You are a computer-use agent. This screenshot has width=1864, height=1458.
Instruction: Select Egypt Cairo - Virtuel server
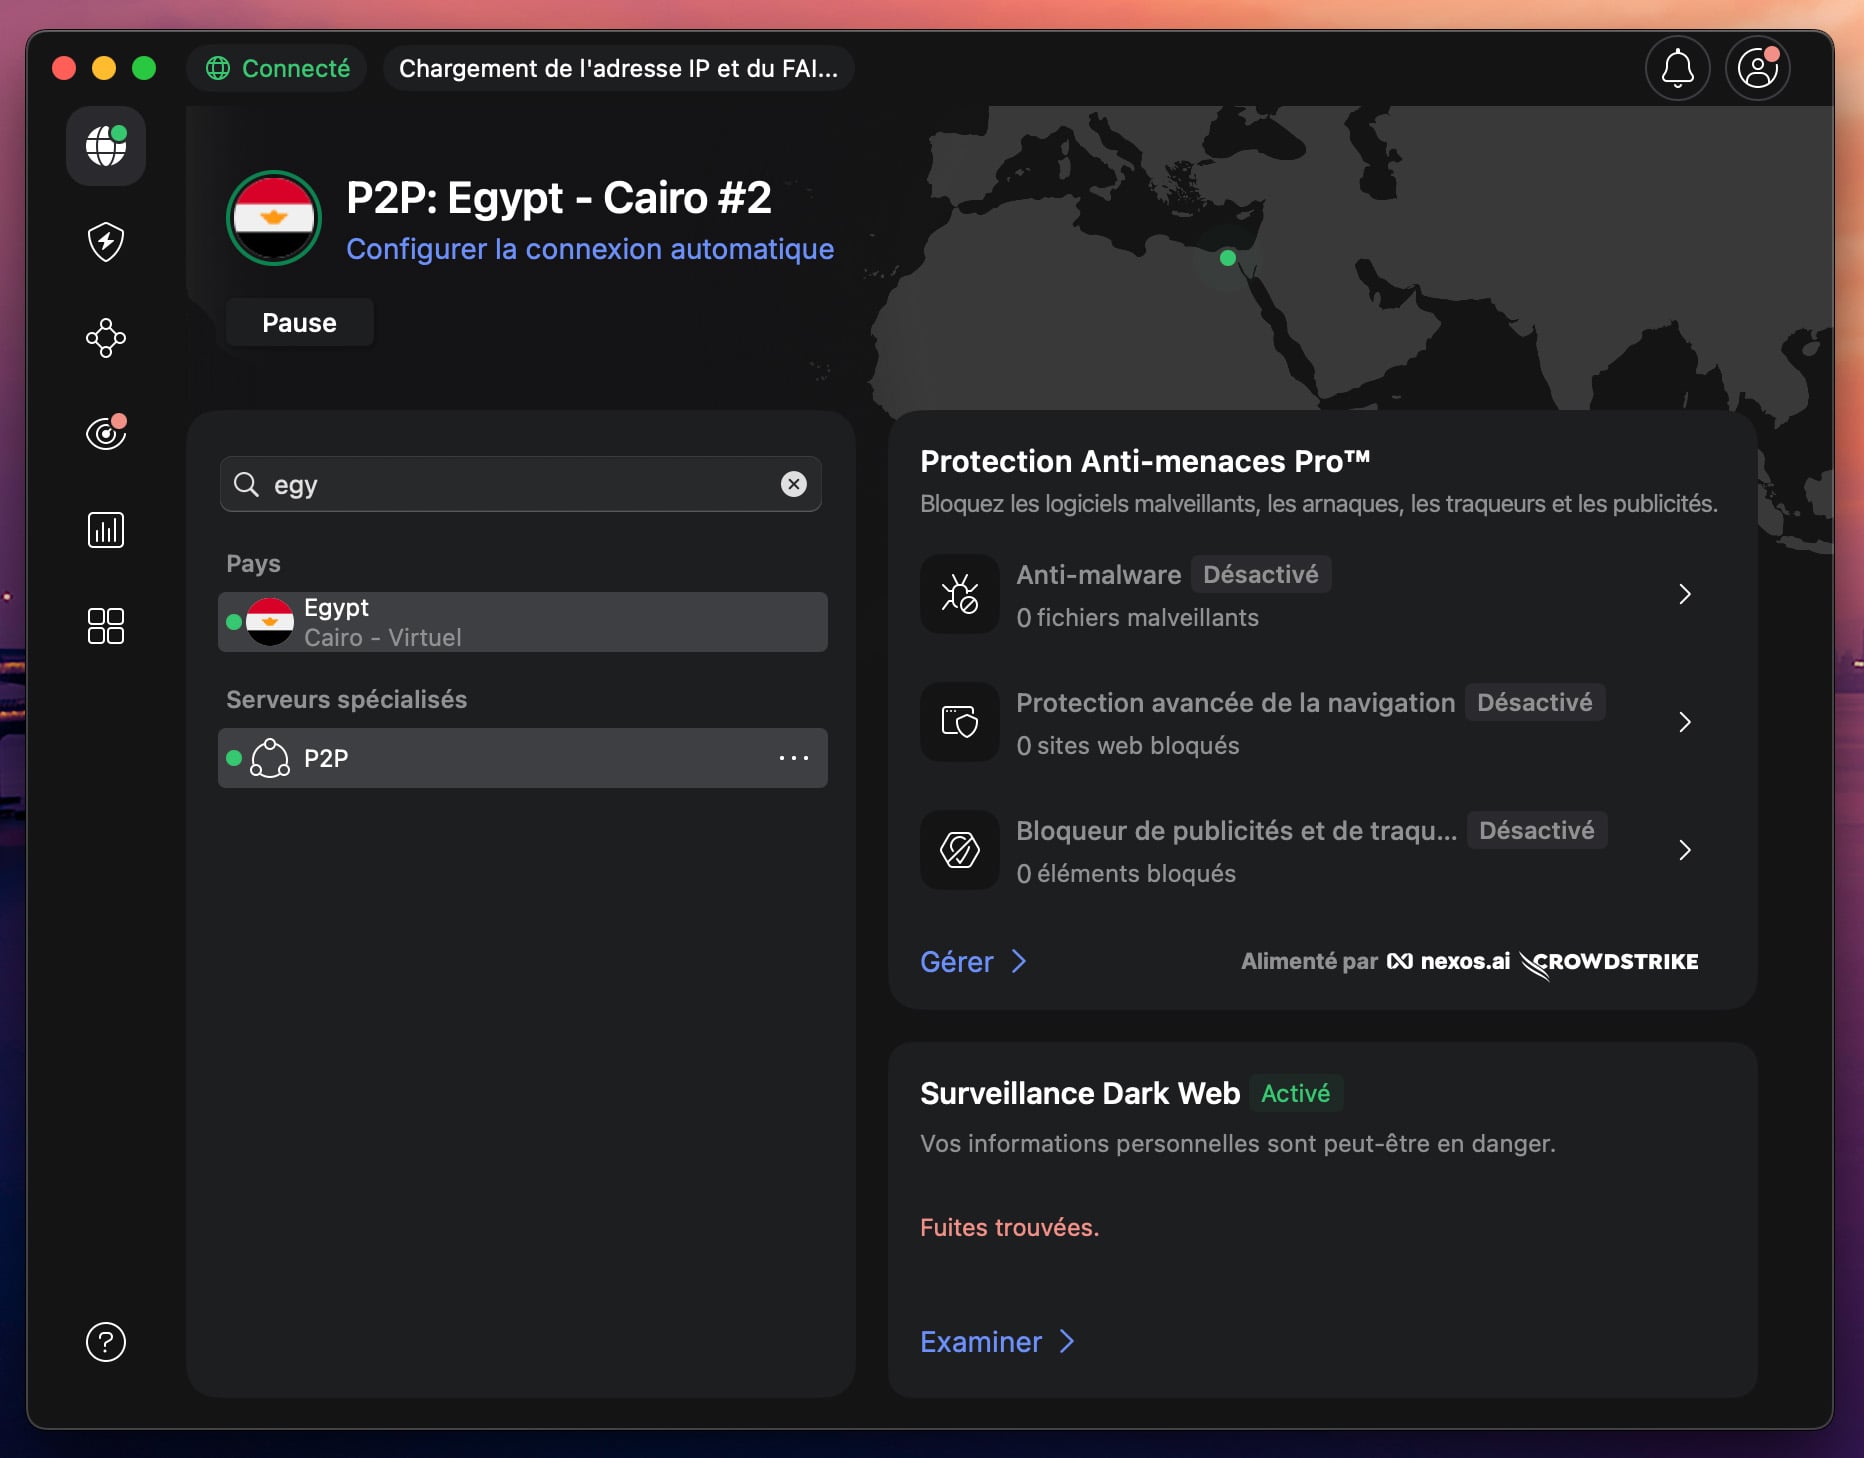(x=521, y=621)
